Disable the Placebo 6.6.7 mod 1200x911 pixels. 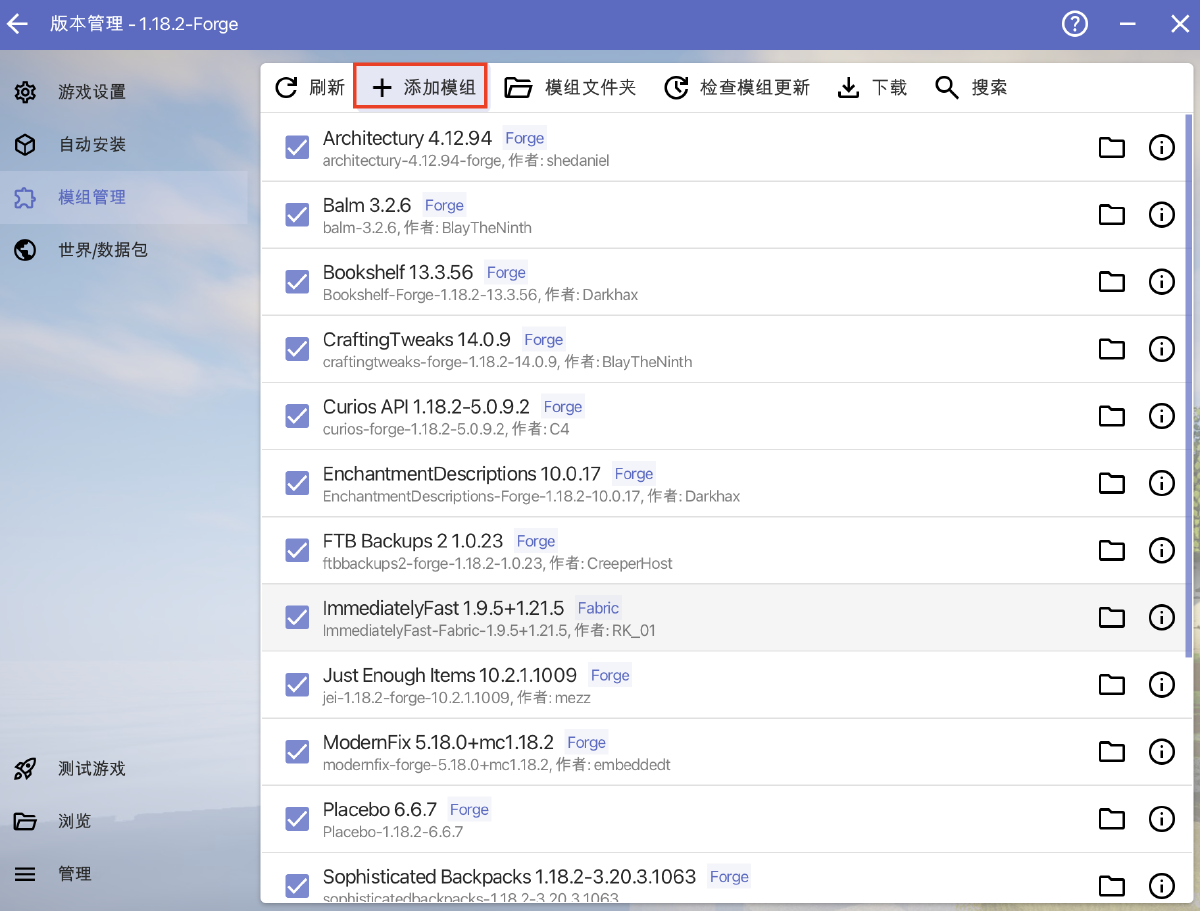pyautogui.click(x=297, y=819)
